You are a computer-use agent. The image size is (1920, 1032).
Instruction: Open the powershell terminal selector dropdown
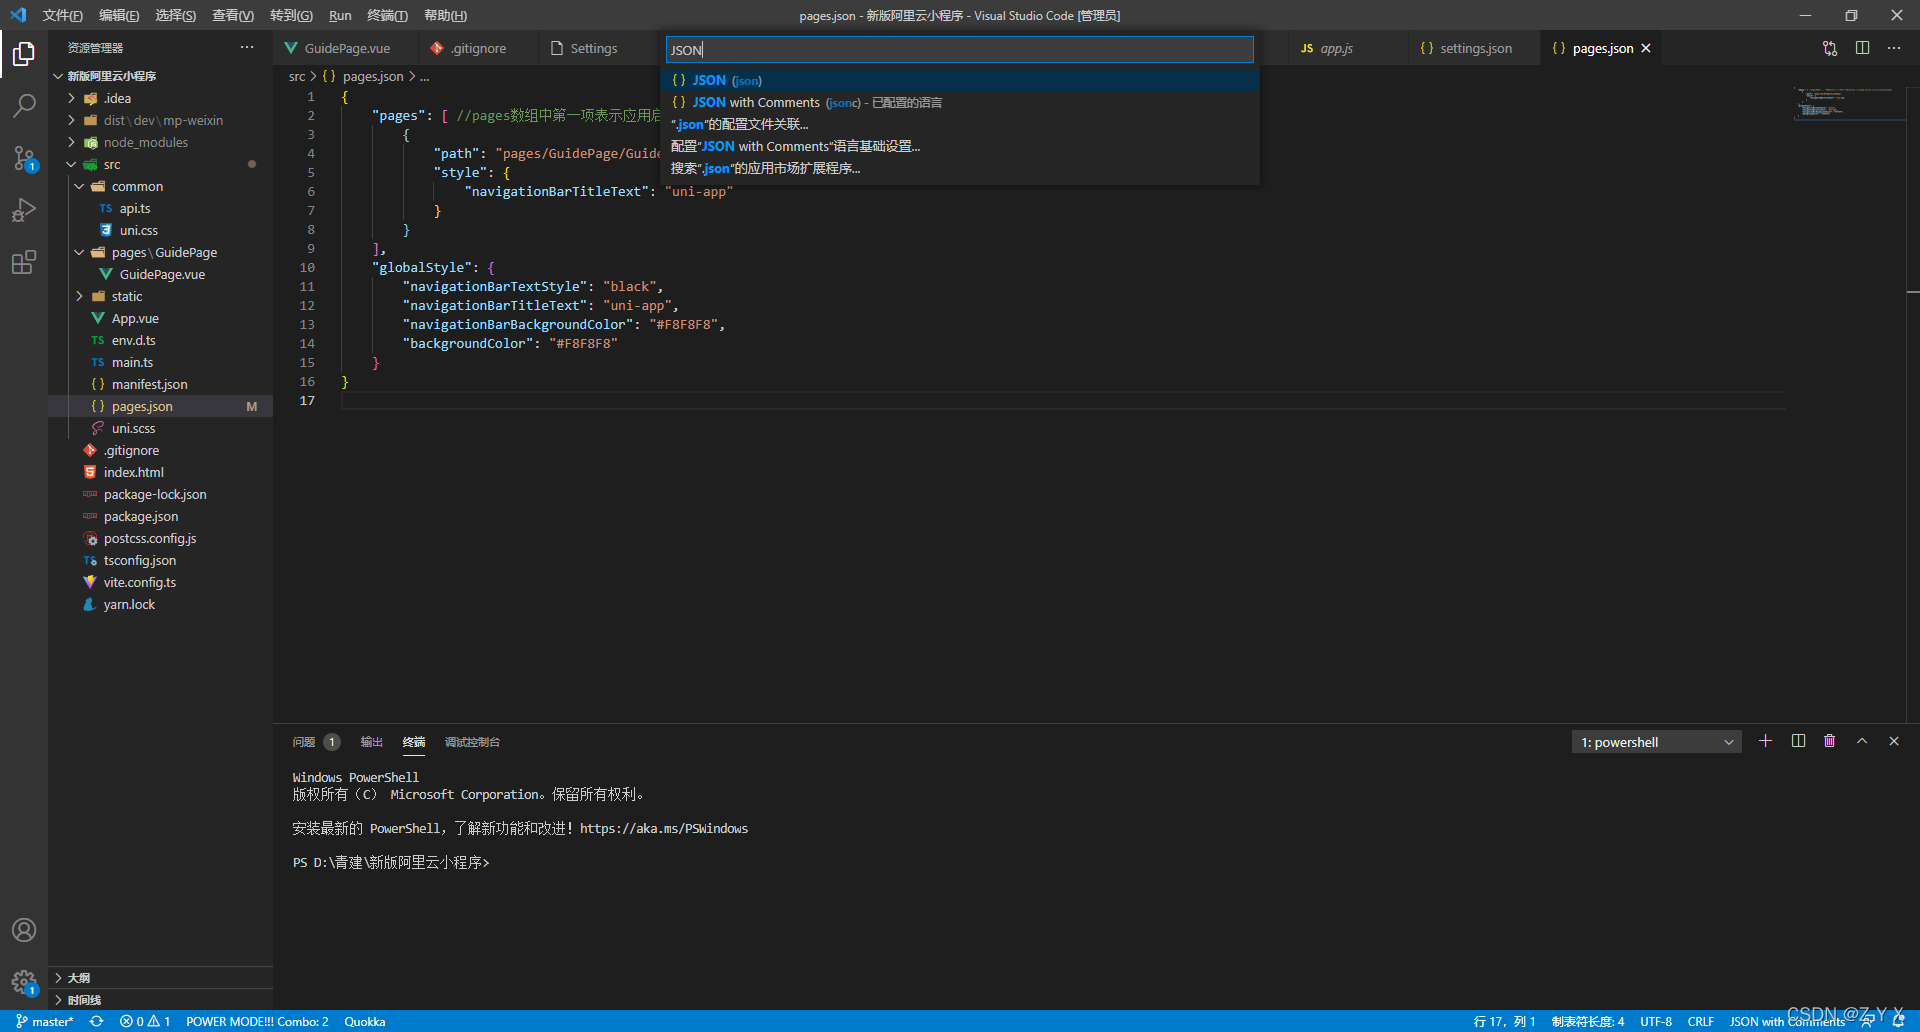1656,742
